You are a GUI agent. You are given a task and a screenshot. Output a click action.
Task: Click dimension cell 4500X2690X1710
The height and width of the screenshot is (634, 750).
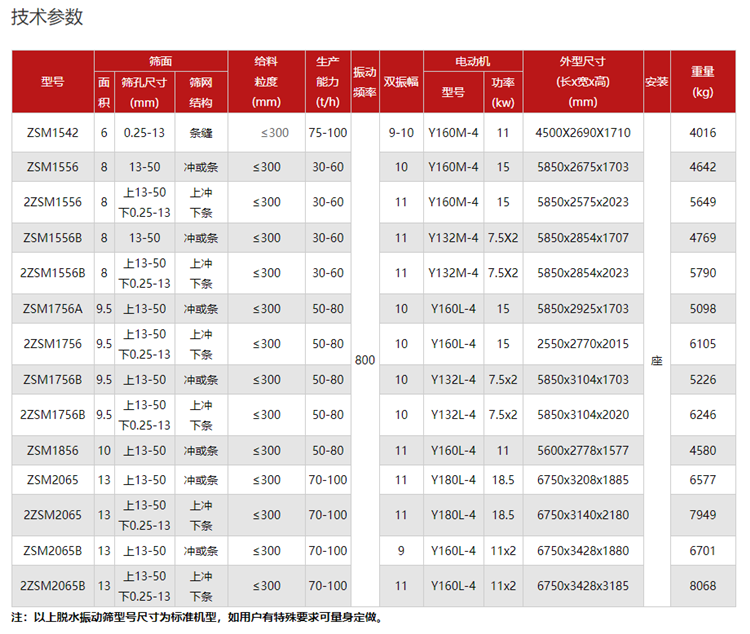click(583, 132)
